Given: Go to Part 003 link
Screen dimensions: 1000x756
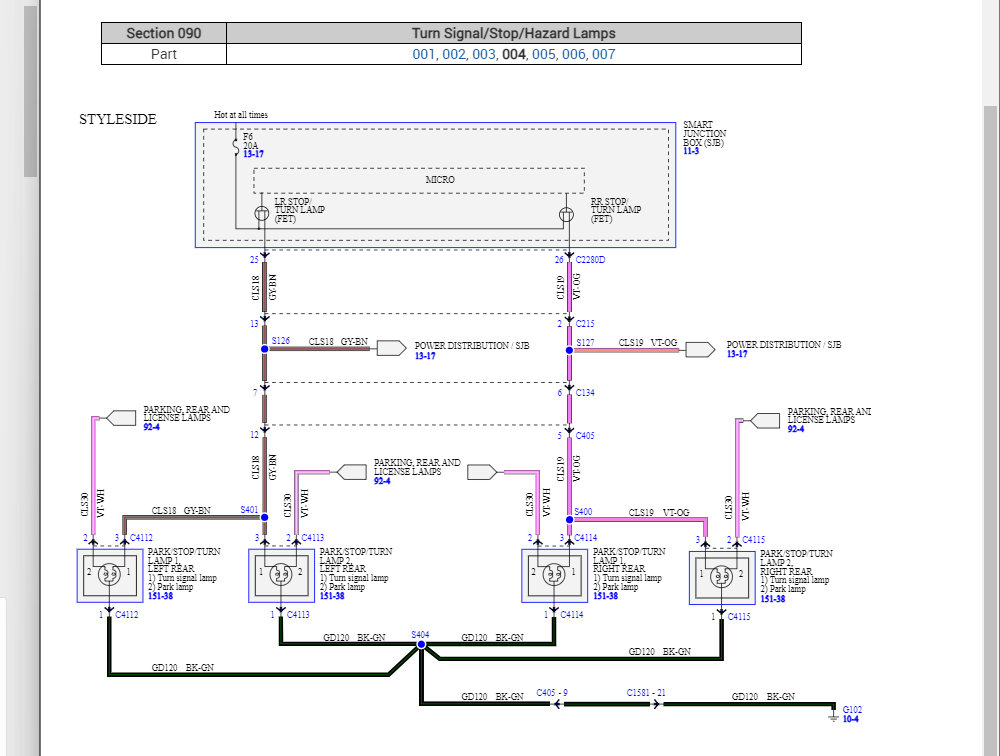Looking at the screenshot, I should click(483, 54).
